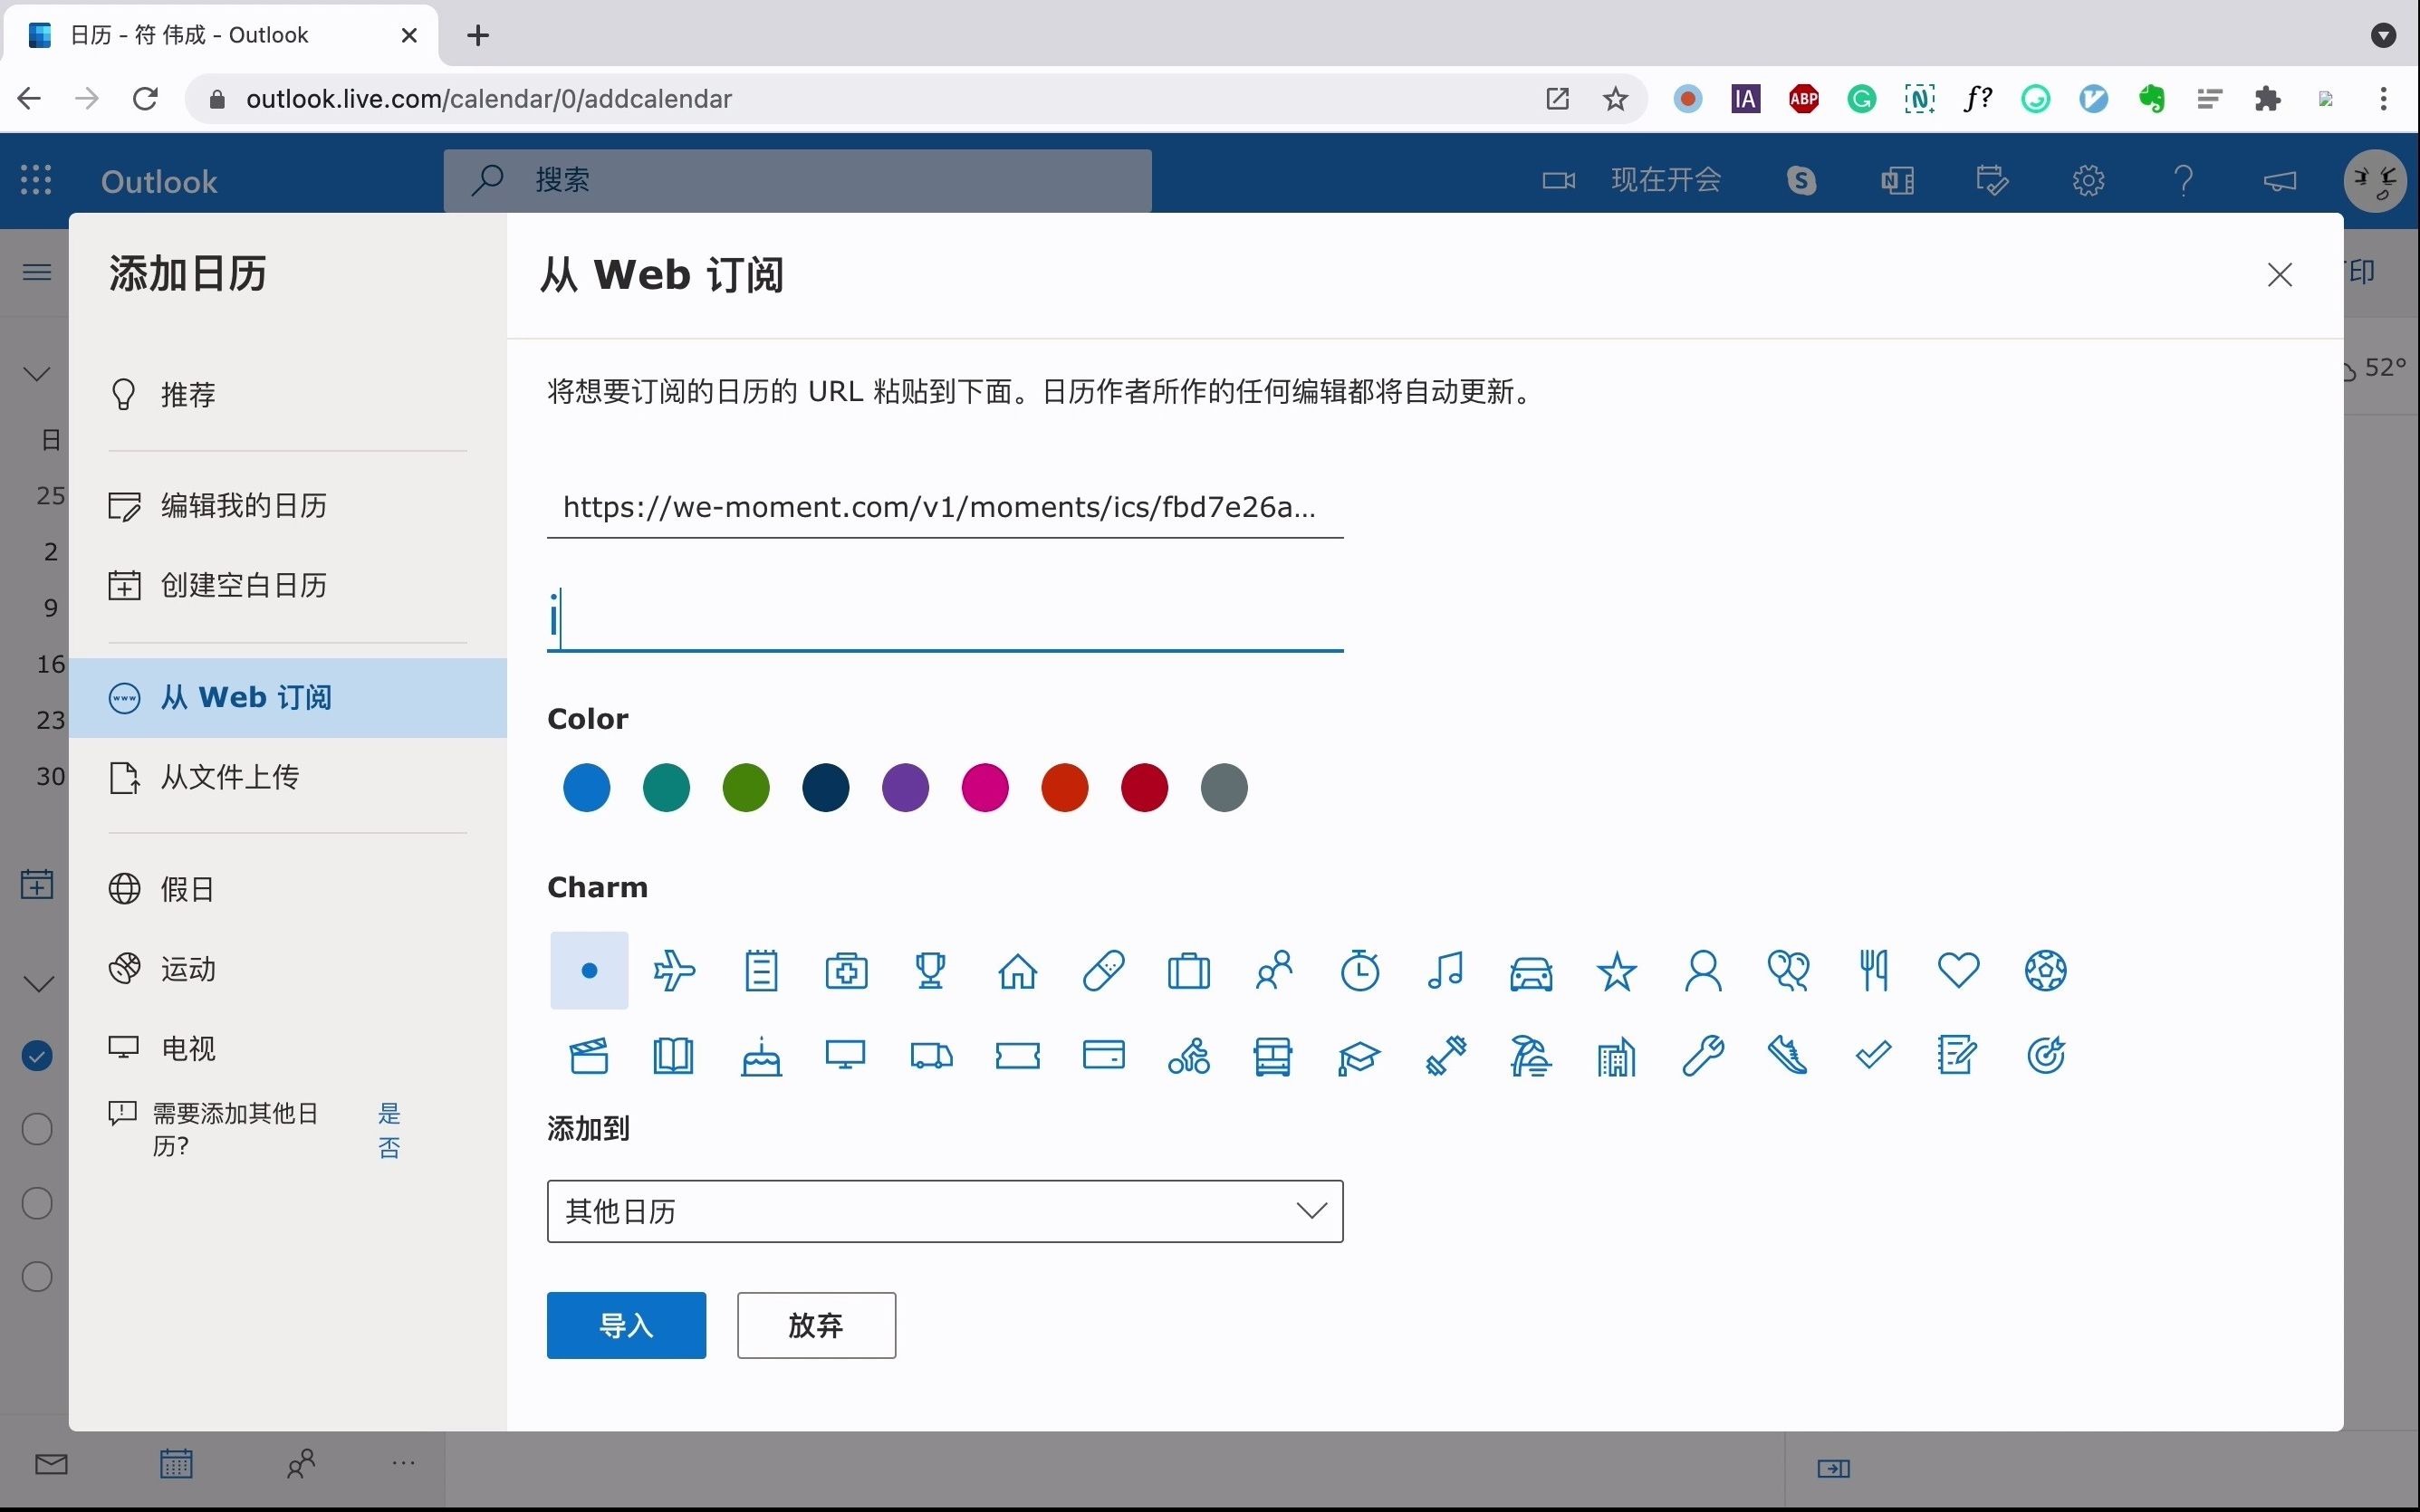The image size is (2420, 1512).
Task: Click the Outlook 搜索 box
Action: point(797,180)
